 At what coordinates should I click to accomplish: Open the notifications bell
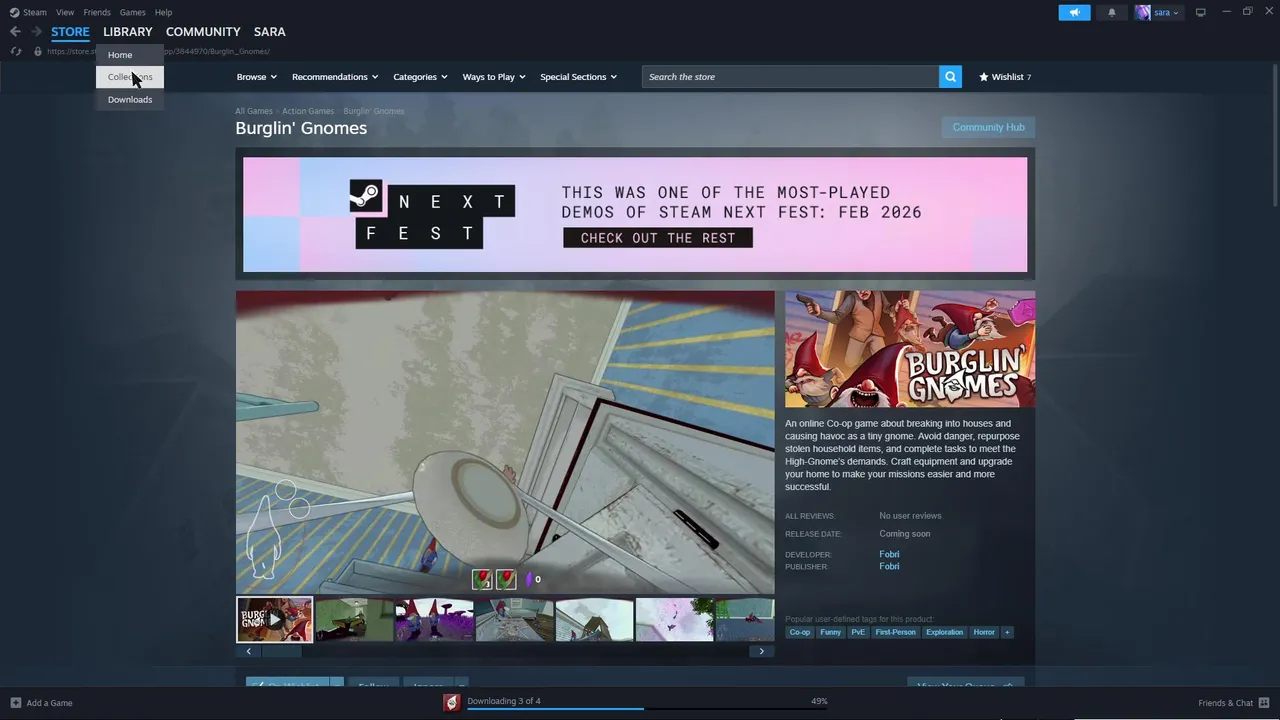[1111, 12]
